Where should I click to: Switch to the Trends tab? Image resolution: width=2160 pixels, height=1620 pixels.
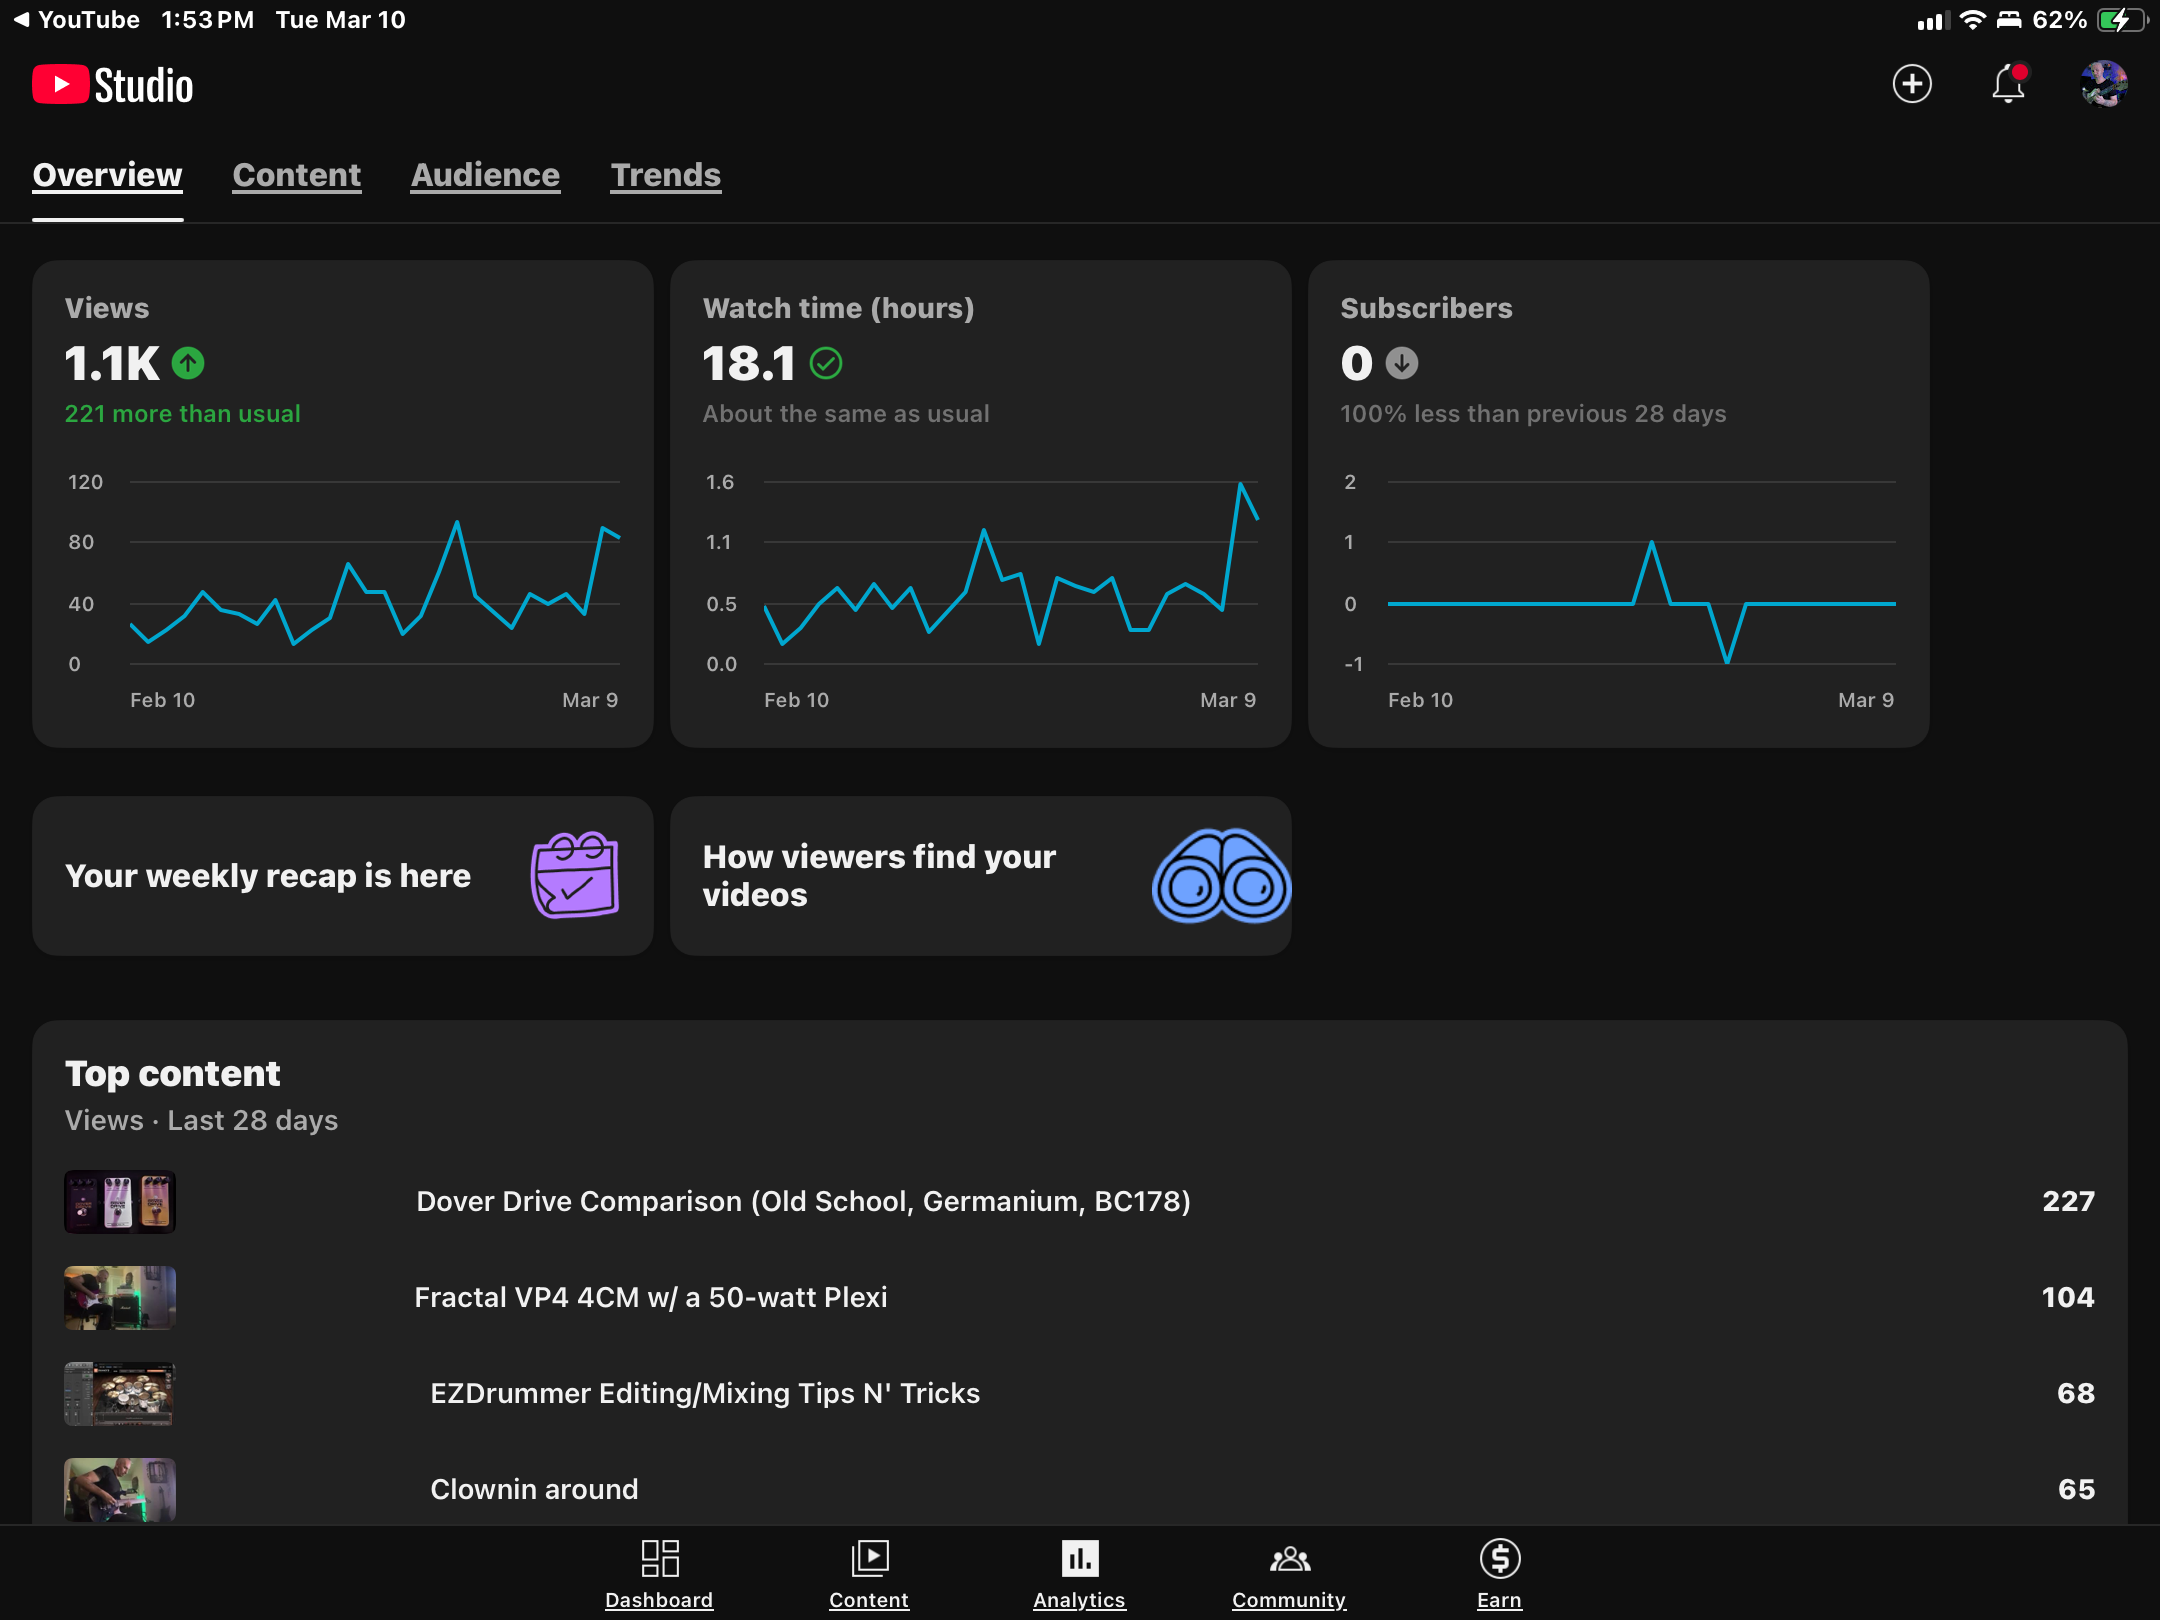coord(665,175)
